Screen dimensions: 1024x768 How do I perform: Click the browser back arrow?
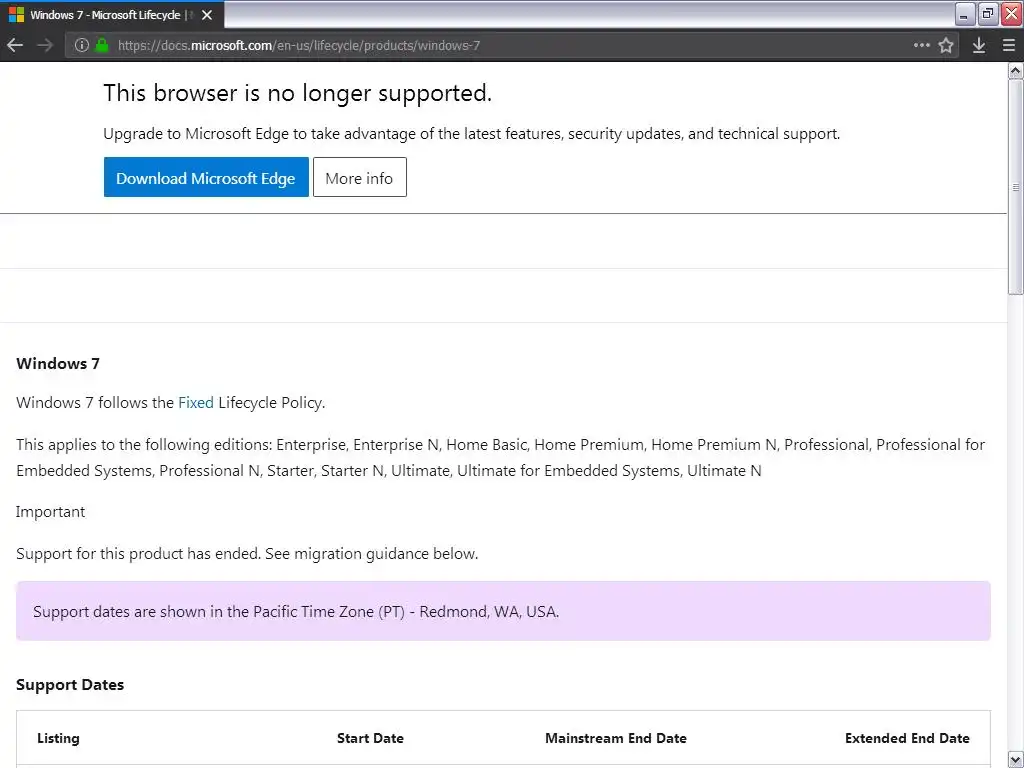[15, 45]
